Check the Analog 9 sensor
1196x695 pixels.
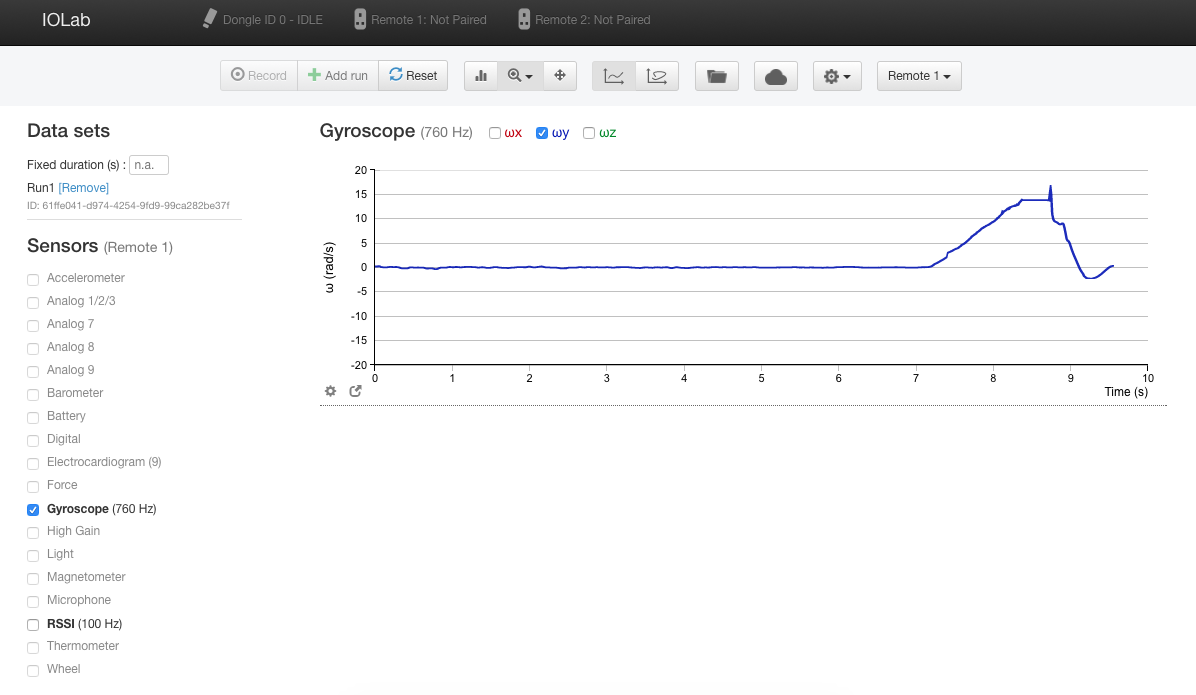(x=33, y=371)
